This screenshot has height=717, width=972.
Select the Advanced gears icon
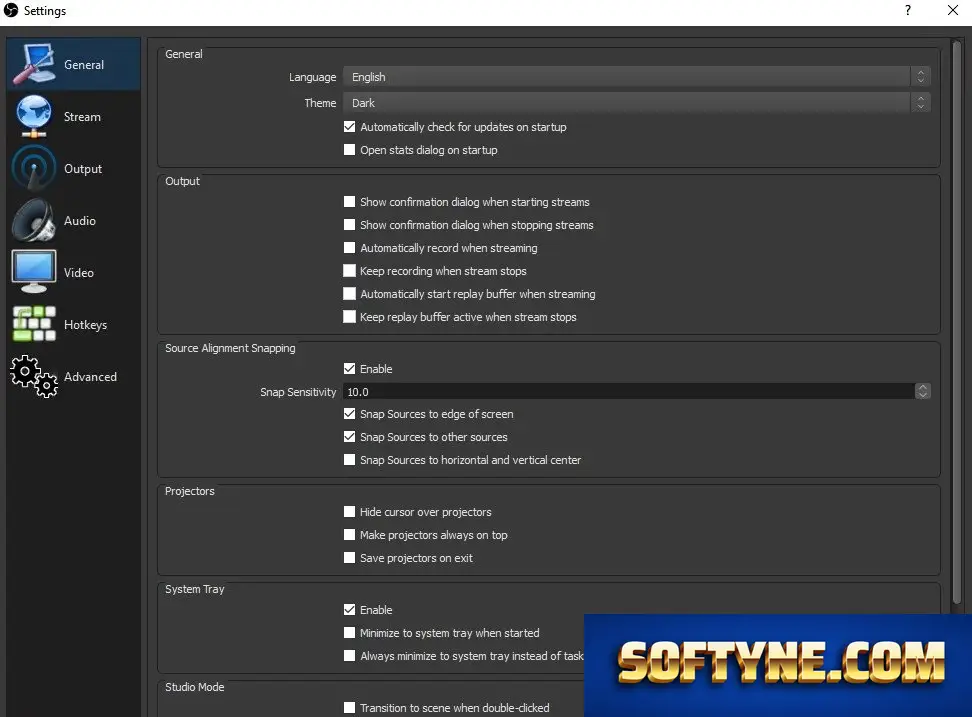[x=34, y=376]
